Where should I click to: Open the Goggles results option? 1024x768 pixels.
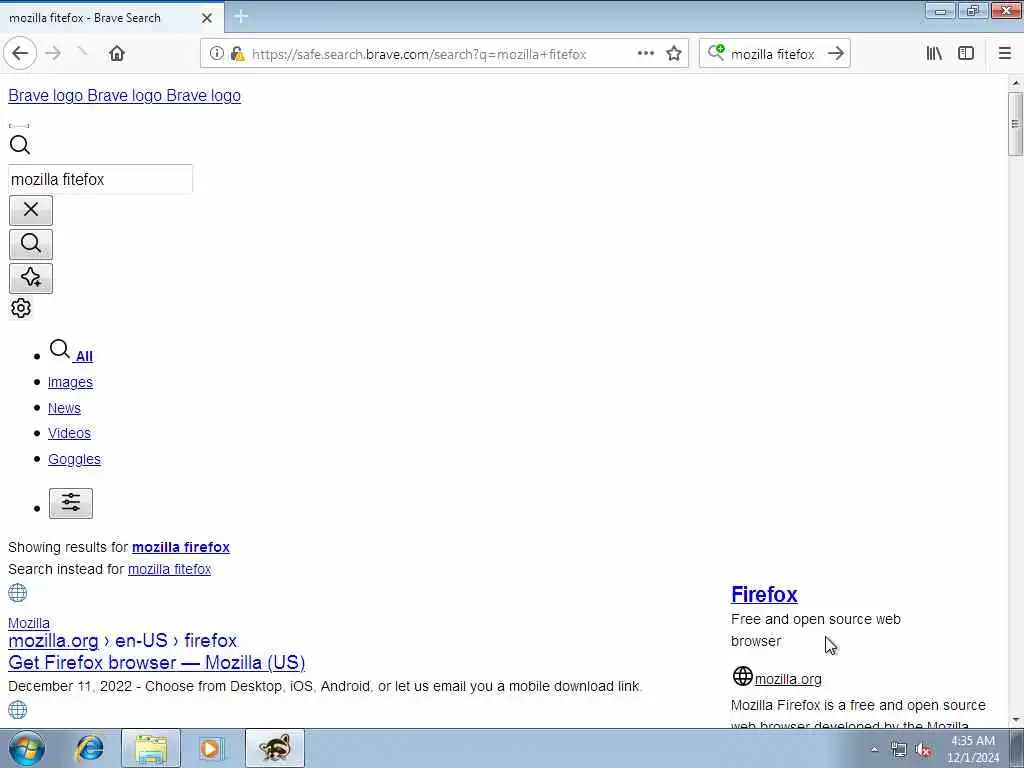point(74,459)
